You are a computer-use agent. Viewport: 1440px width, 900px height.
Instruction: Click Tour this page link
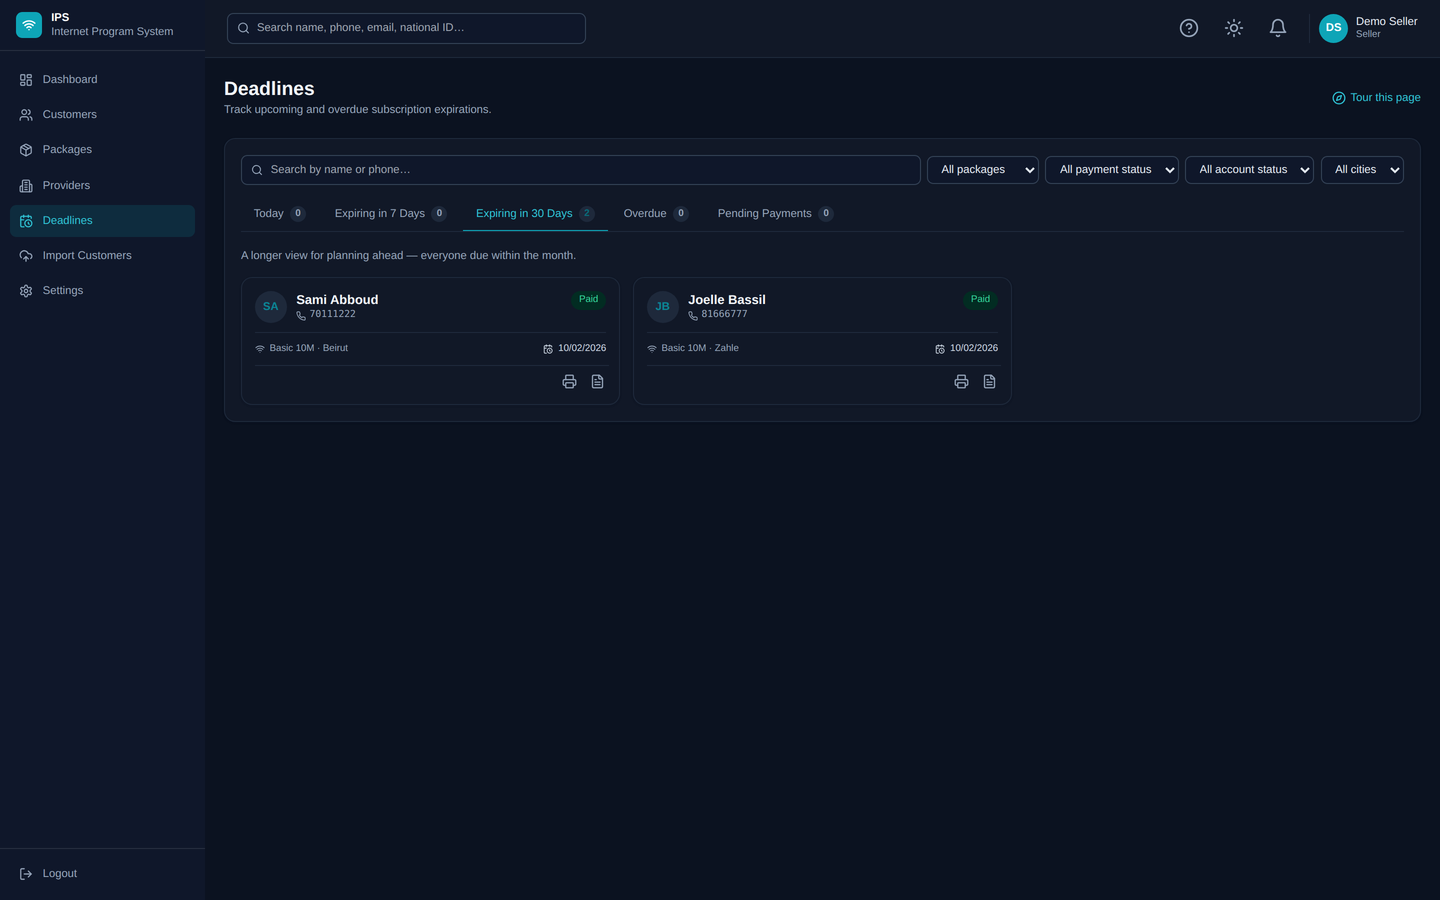point(1376,98)
